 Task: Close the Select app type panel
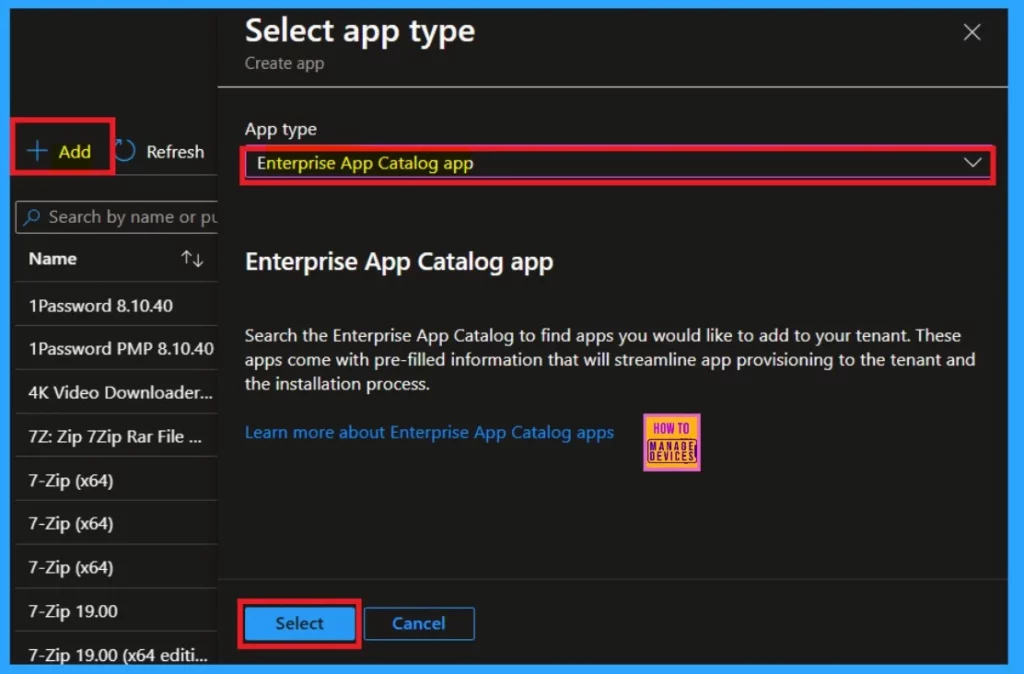972,32
